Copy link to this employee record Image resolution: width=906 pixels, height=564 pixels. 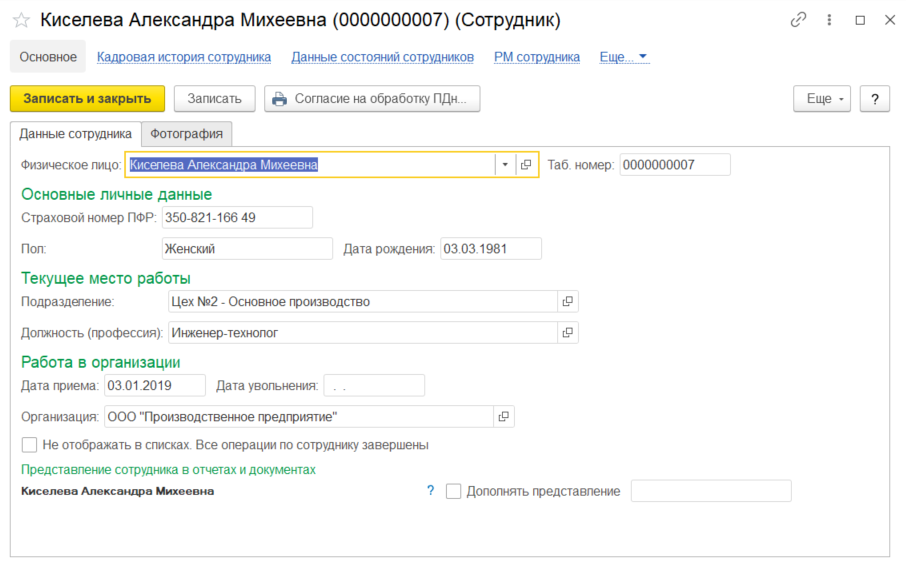click(798, 20)
